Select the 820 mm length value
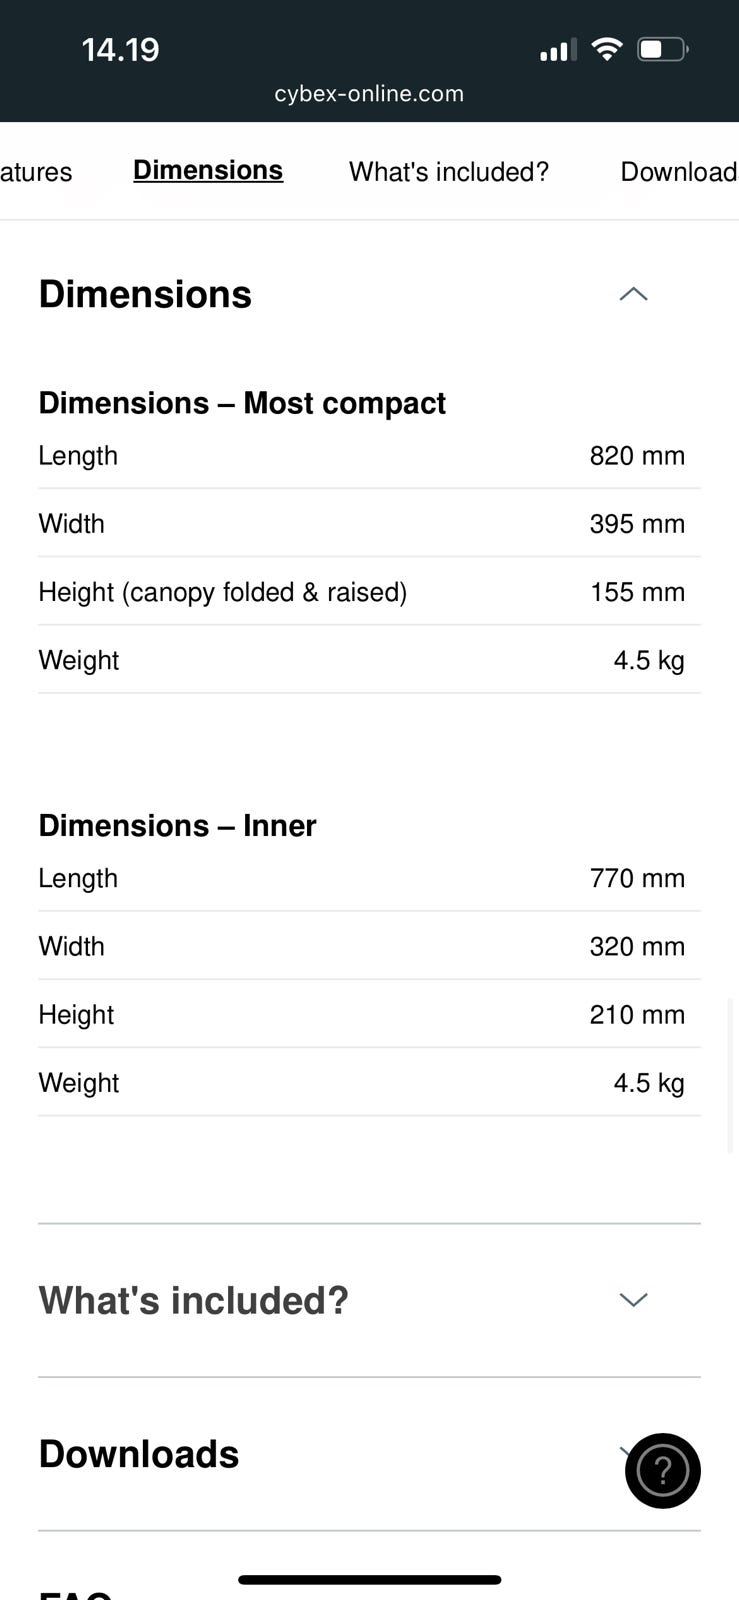The height and width of the screenshot is (1600, 739). click(636, 456)
